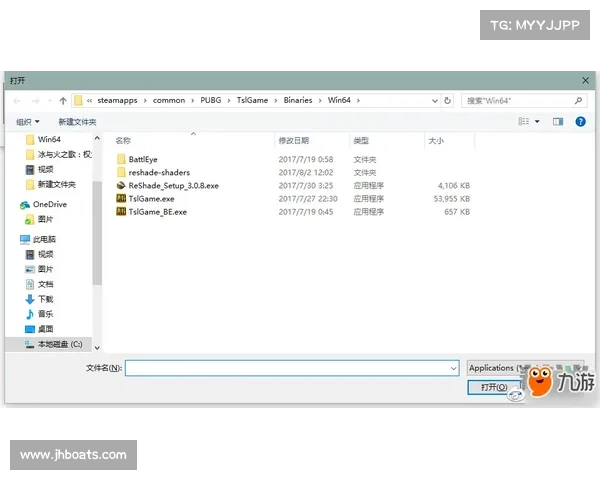Image resolution: width=600 pixels, height=480 pixels.
Task: Select steamapps in the address path
Action: click(117, 100)
